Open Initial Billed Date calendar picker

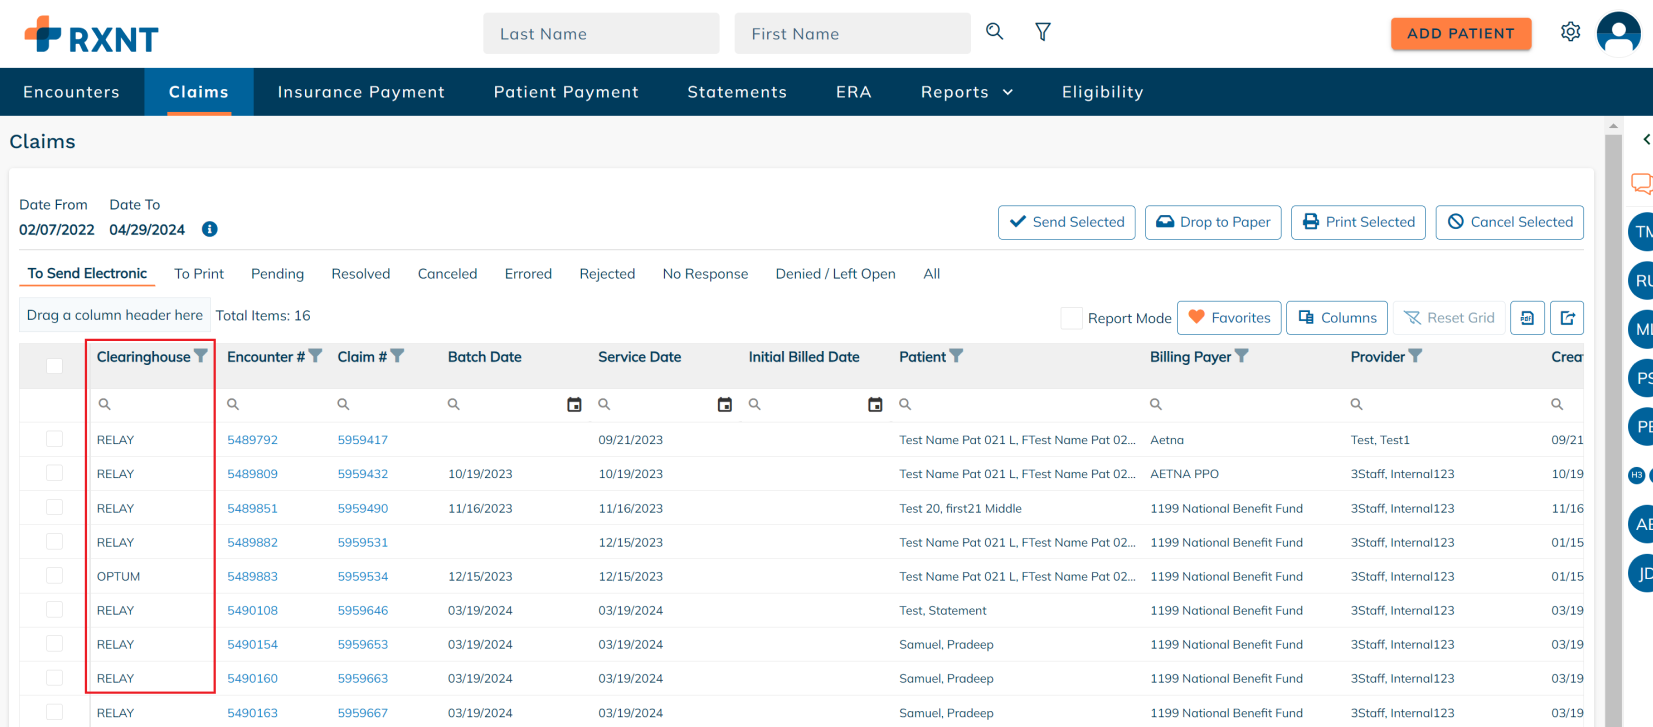pyautogui.click(x=875, y=404)
